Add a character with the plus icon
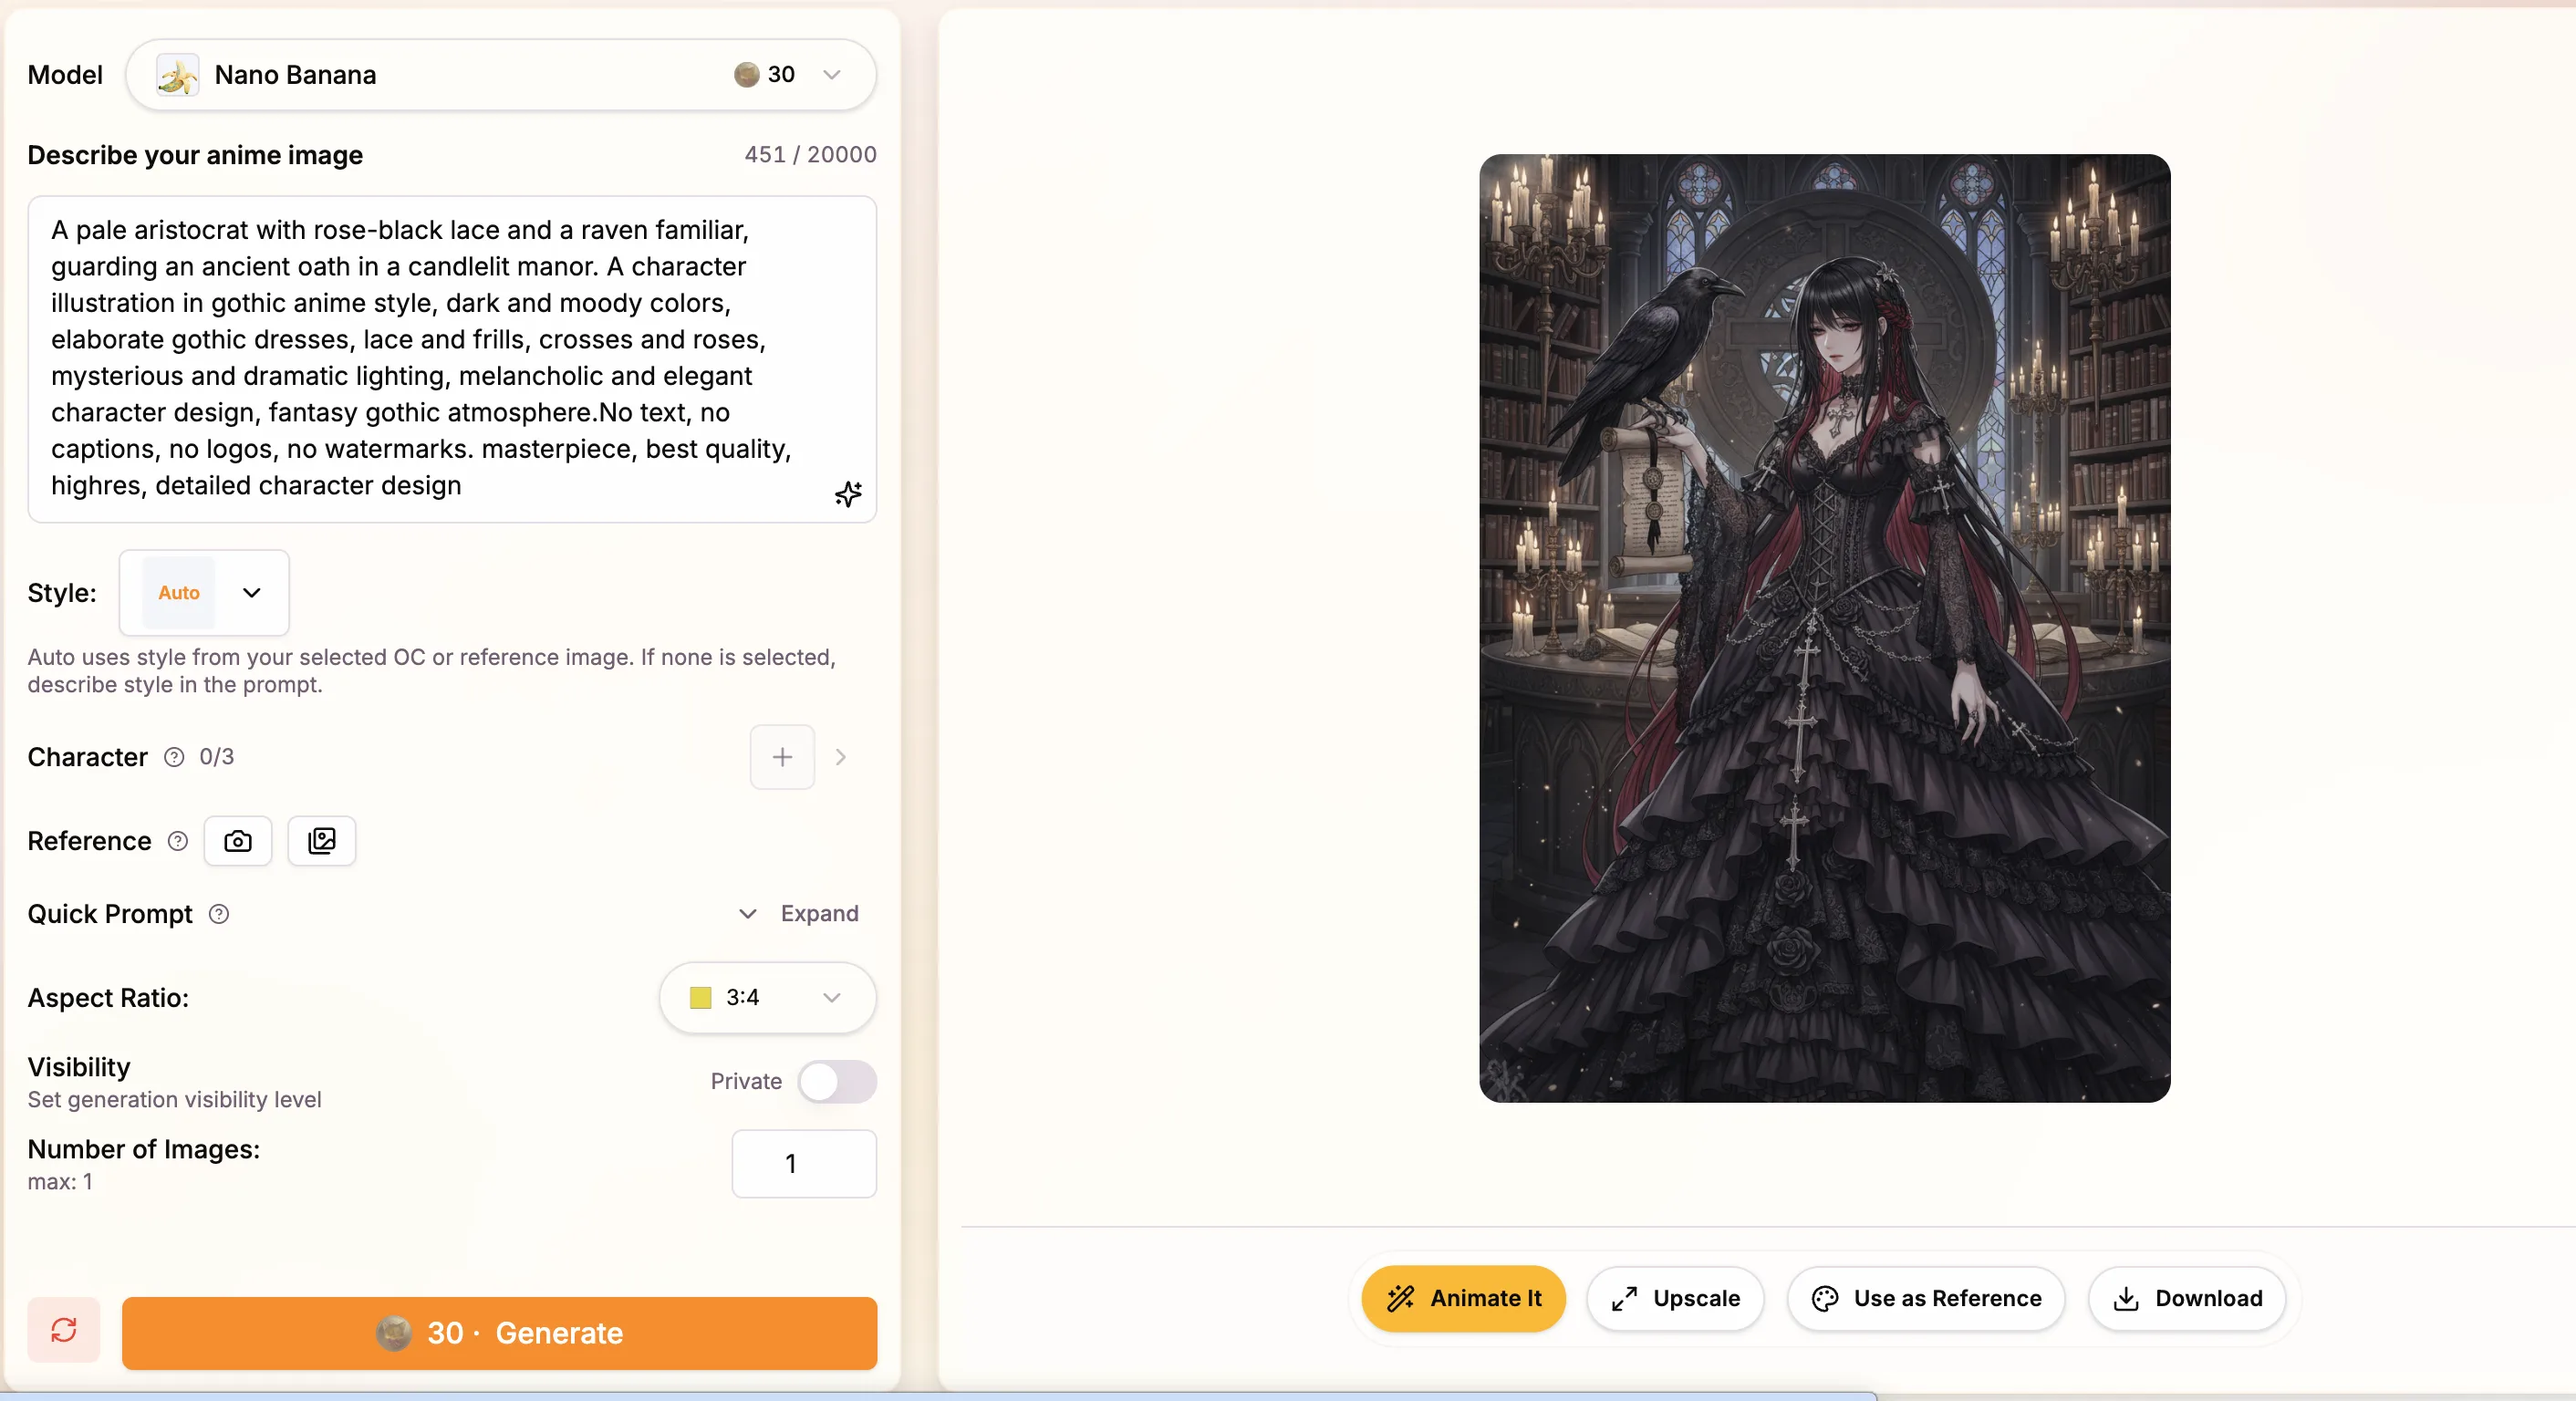 (x=782, y=757)
